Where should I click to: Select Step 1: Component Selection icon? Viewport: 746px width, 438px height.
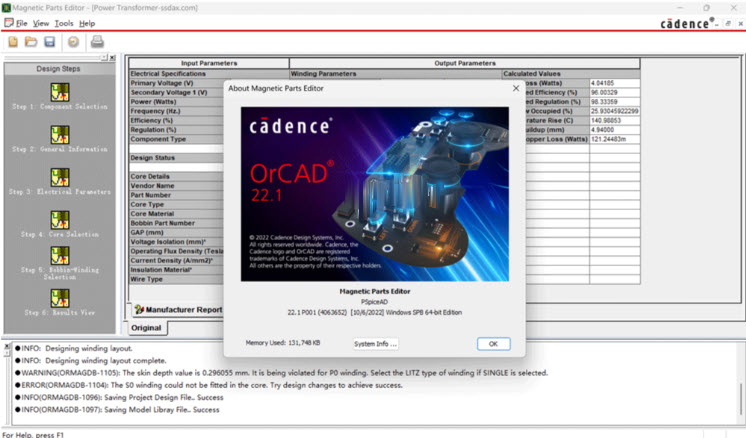click(x=60, y=91)
